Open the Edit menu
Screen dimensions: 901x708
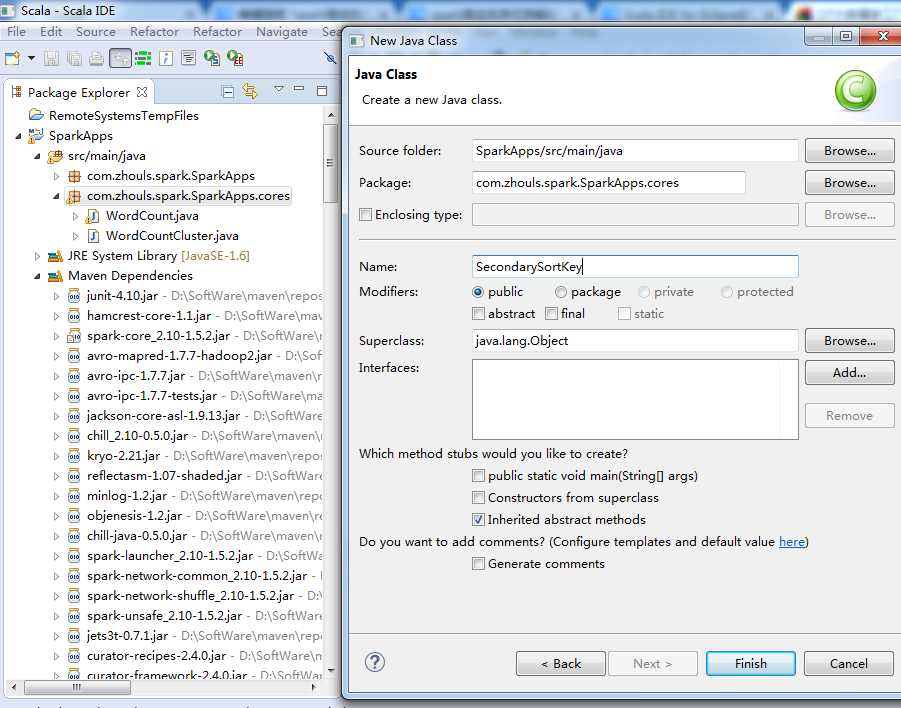click(51, 32)
